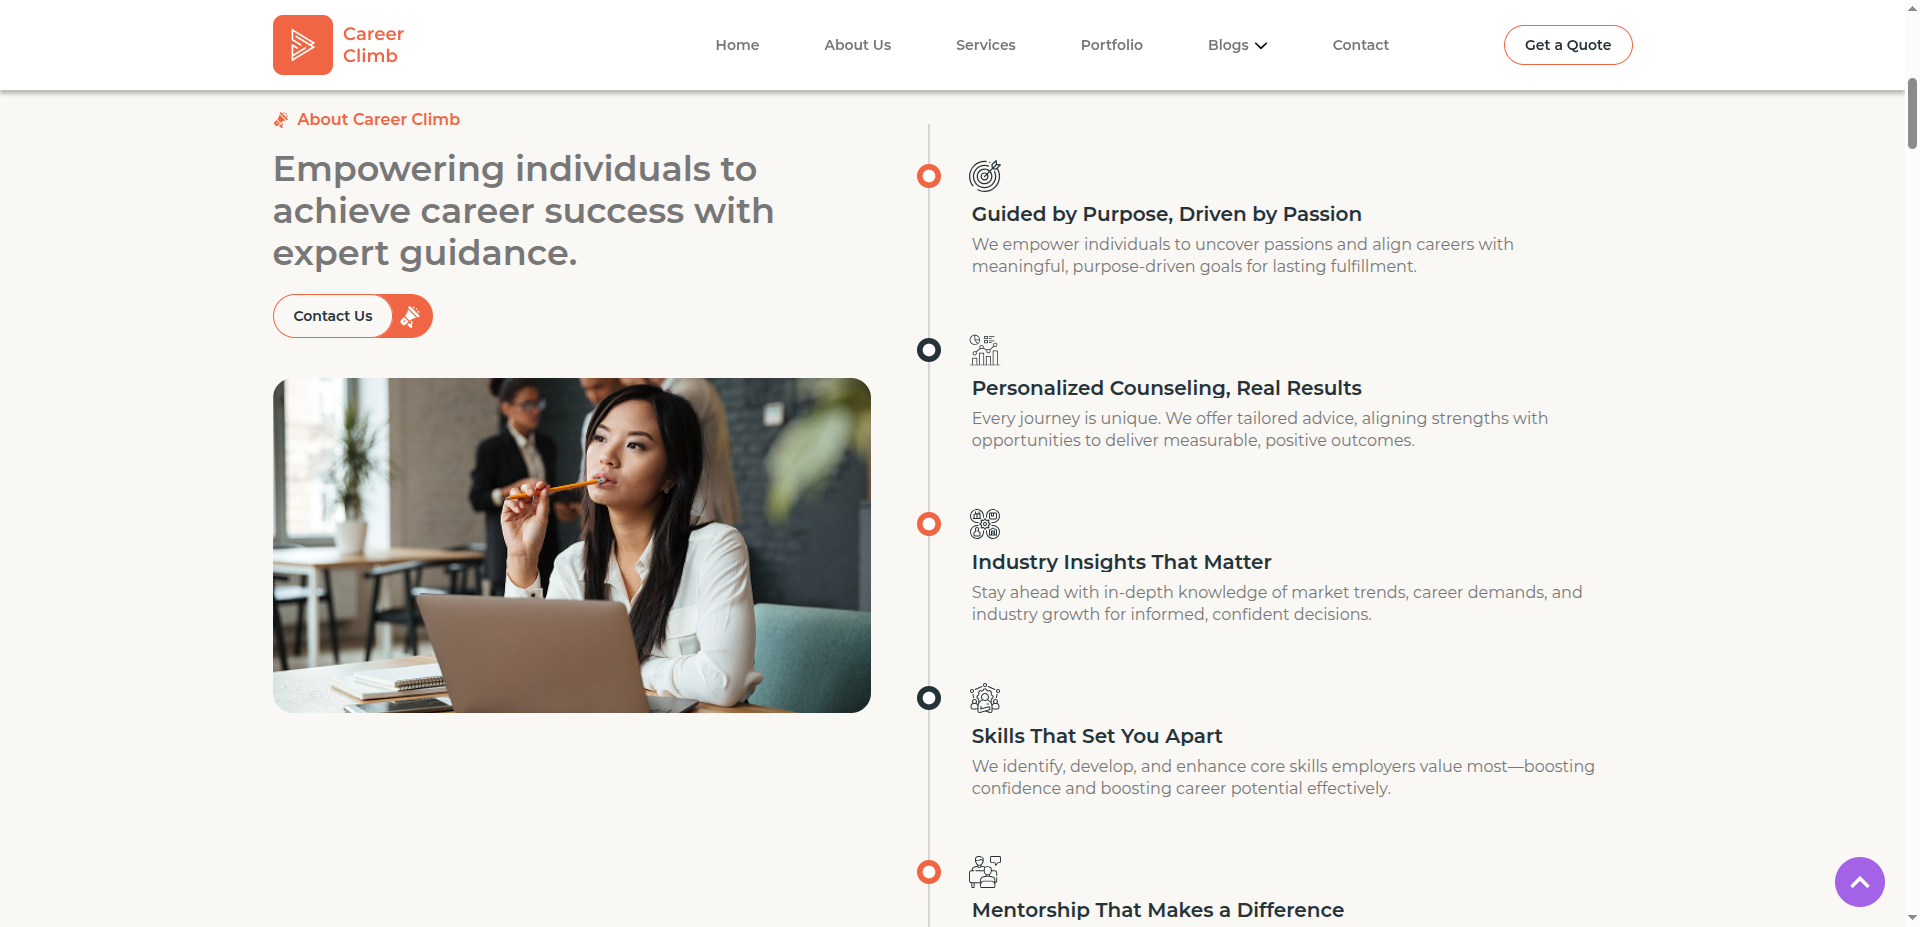The height and width of the screenshot is (927, 1920).
Task: Open the Contact navigation link
Action: click(x=1360, y=45)
